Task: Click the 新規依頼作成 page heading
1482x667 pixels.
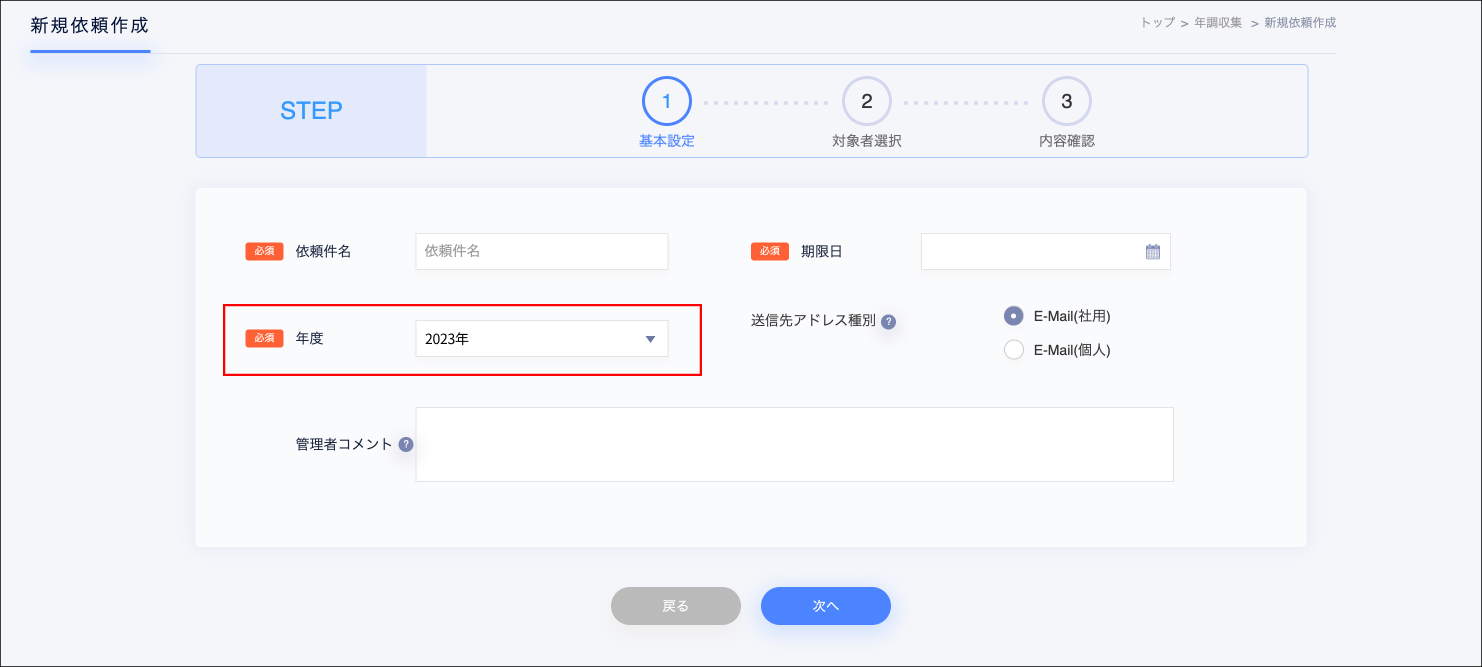Action: click(90, 26)
